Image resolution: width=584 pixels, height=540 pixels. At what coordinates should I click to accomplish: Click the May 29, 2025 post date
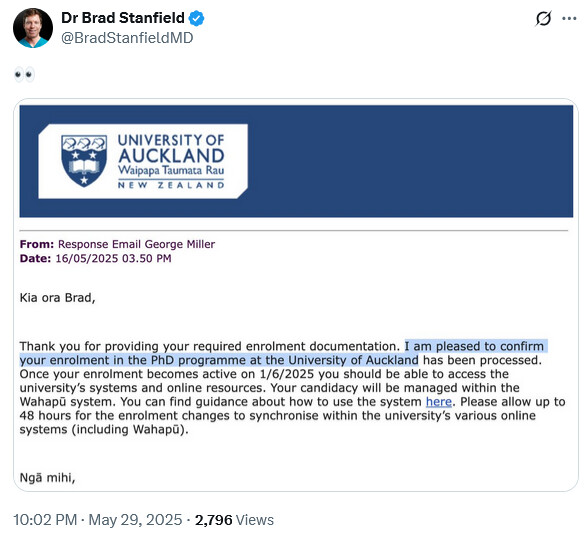tap(135, 520)
